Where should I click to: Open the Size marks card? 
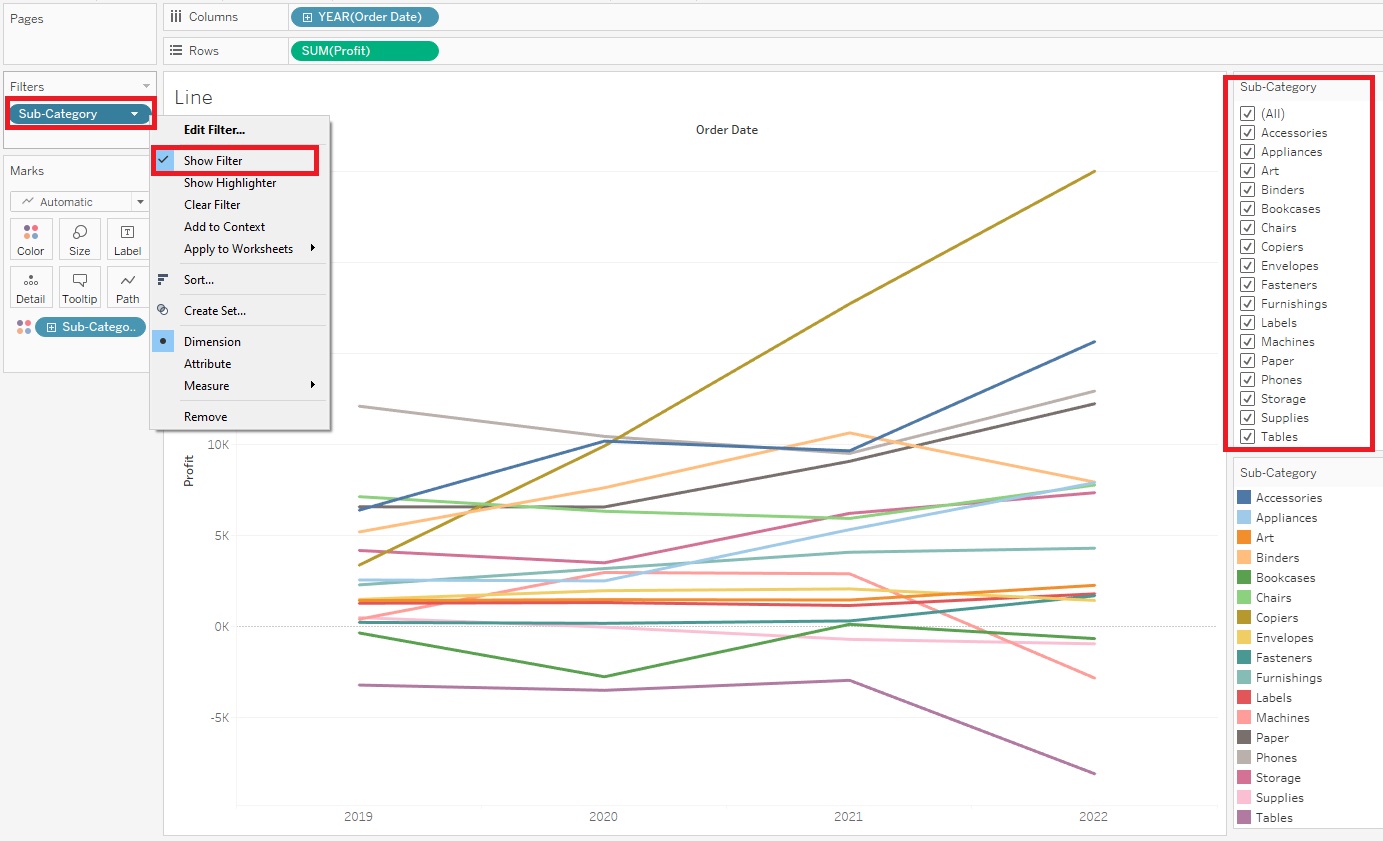pyautogui.click(x=80, y=240)
